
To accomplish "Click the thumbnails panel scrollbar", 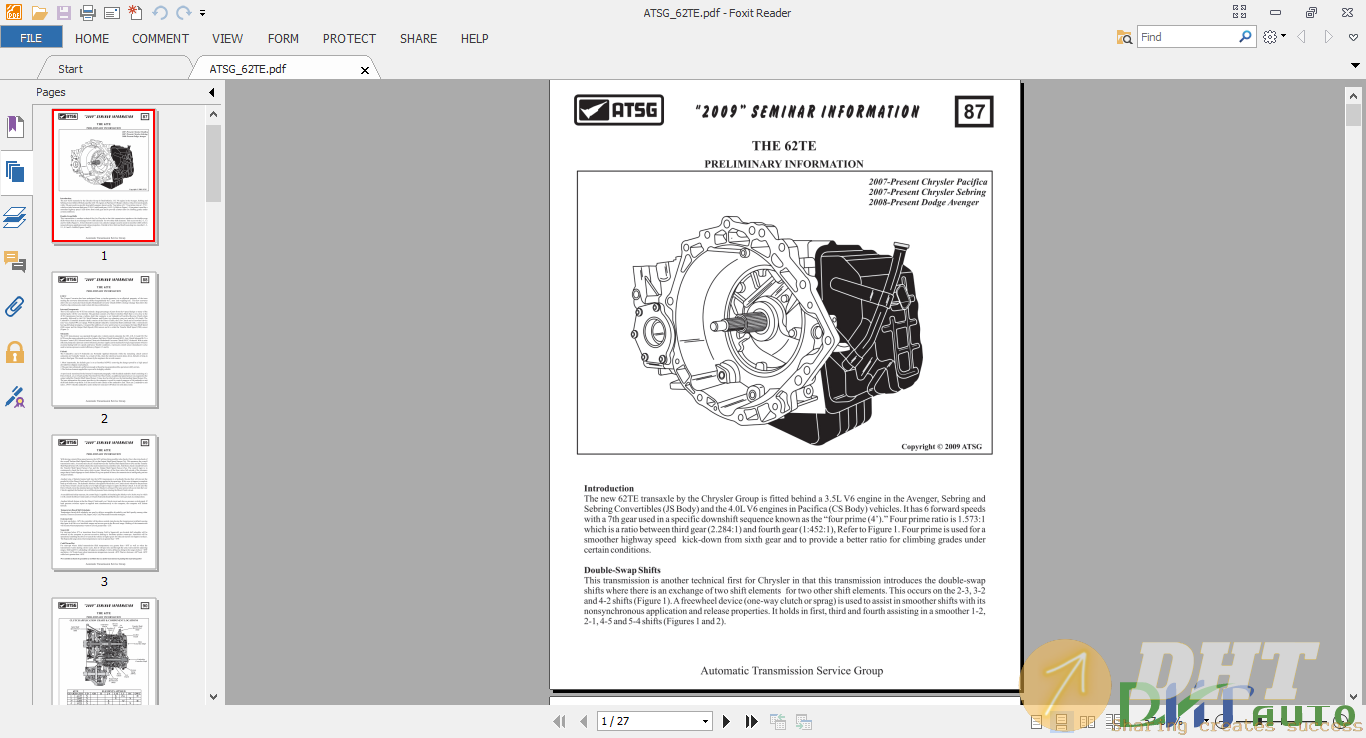I will point(213,164).
